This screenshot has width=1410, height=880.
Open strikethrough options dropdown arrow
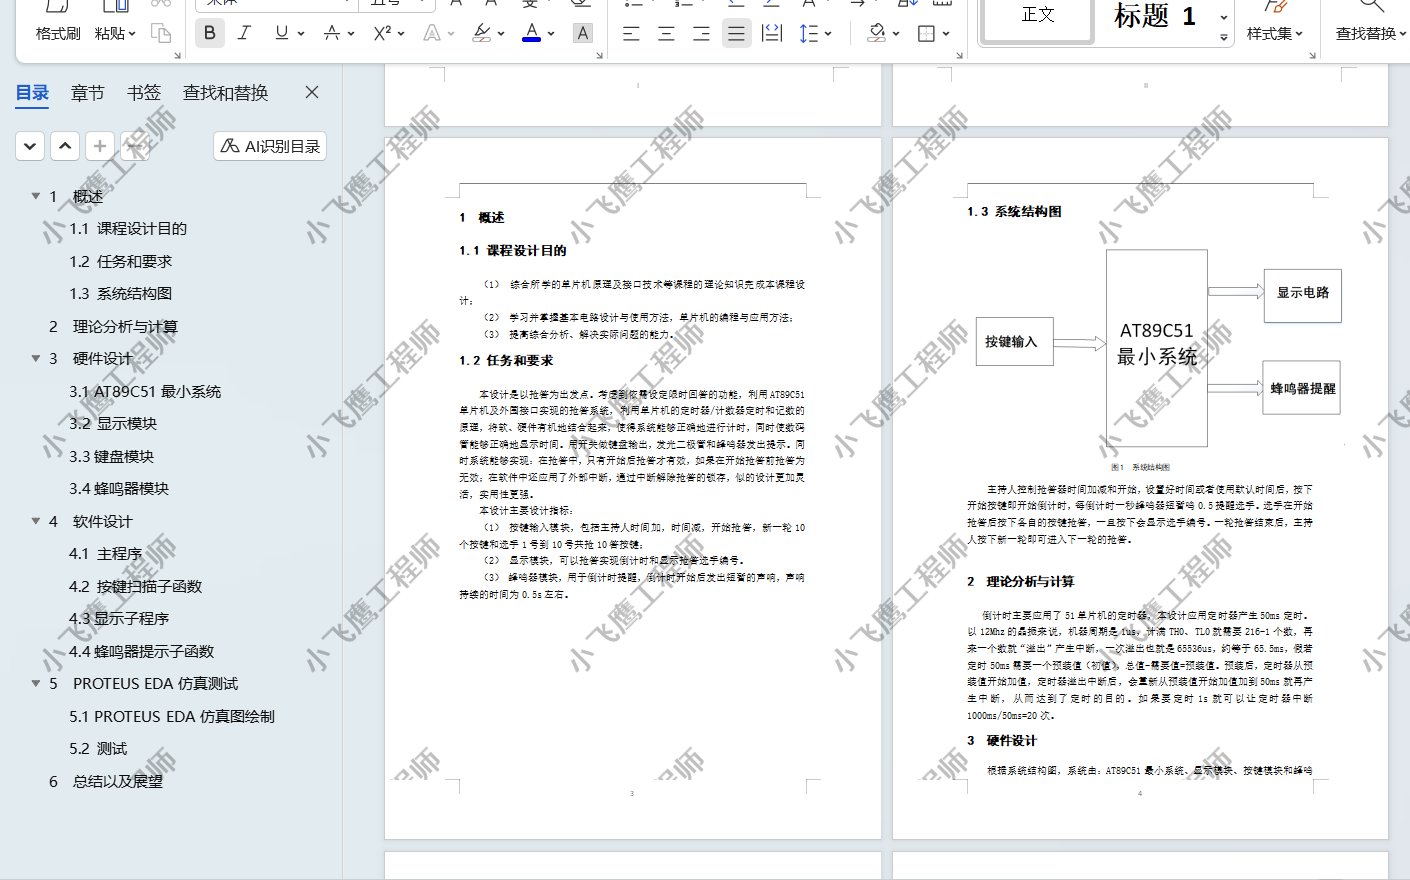[x=351, y=34]
